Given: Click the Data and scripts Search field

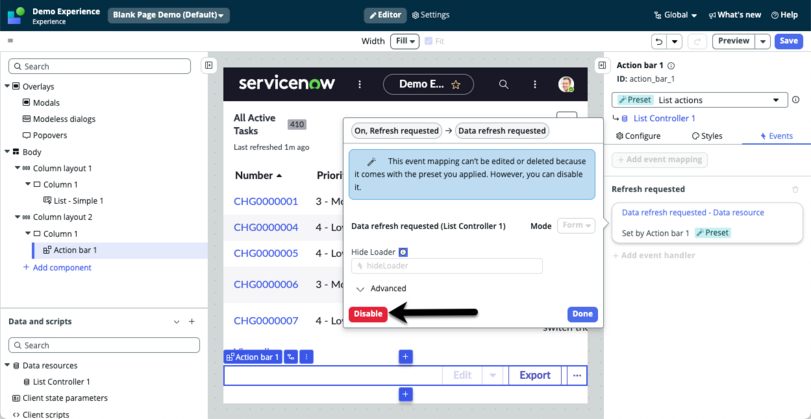Looking at the screenshot, I should [104, 345].
